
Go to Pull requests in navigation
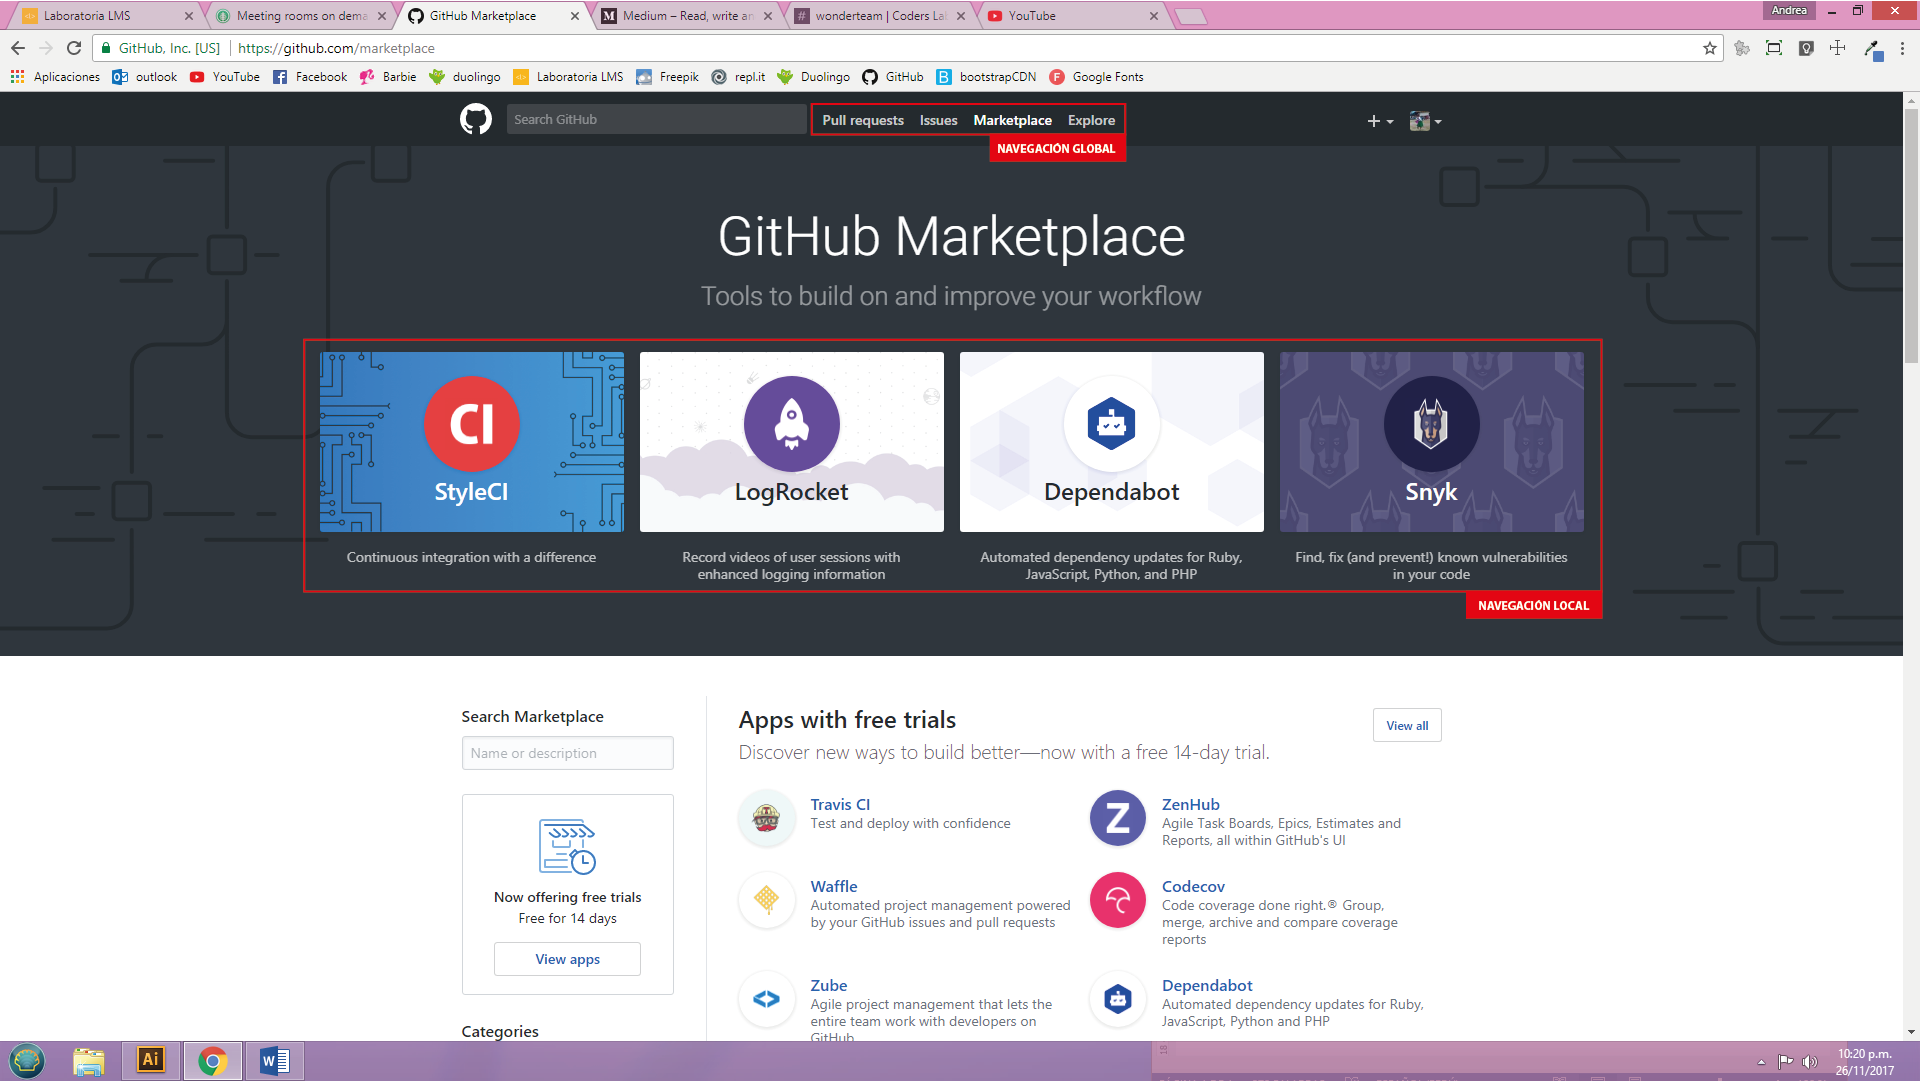coord(862,120)
